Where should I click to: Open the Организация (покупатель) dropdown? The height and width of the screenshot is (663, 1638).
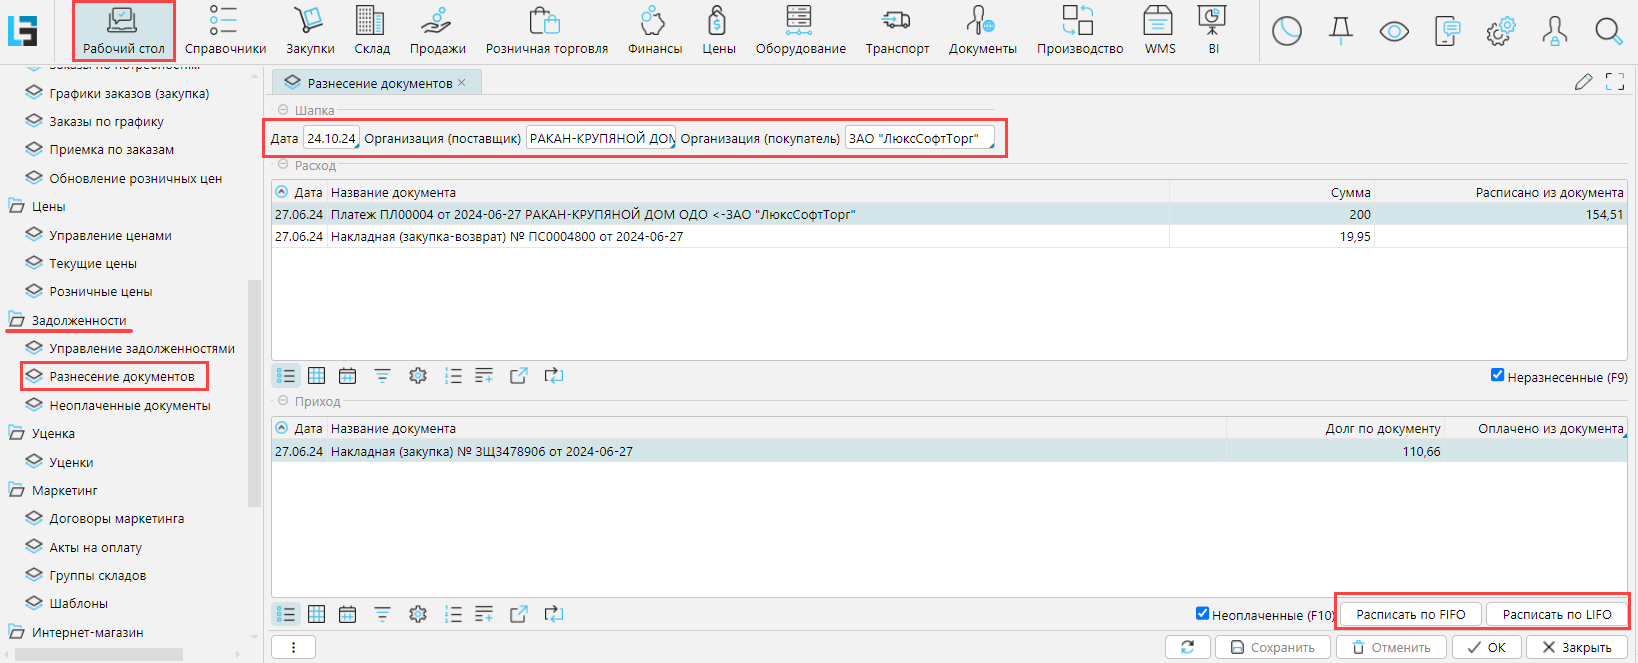coord(919,139)
